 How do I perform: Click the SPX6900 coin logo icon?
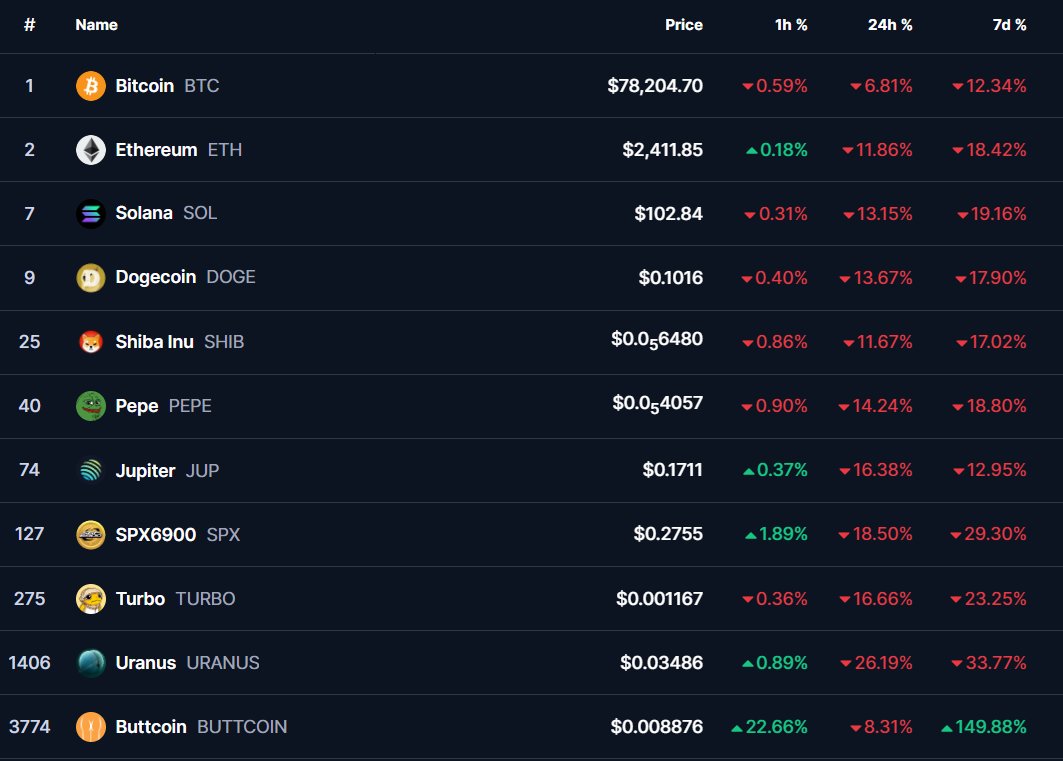click(91, 535)
